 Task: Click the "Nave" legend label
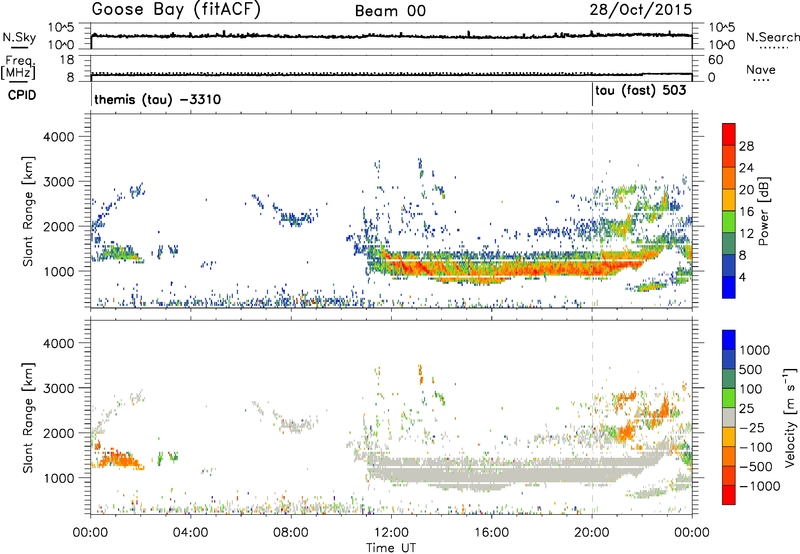pyautogui.click(x=761, y=69)
